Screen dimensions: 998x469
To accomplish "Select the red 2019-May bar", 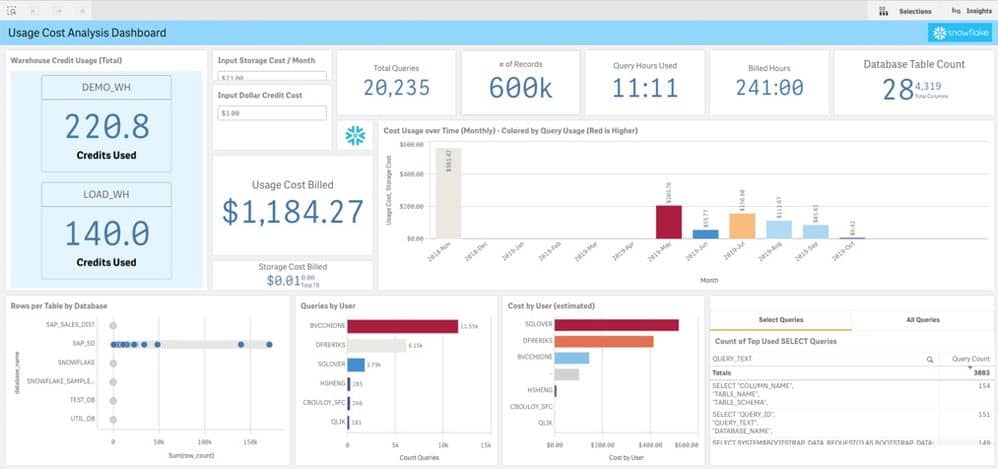I will coord(668,222).
